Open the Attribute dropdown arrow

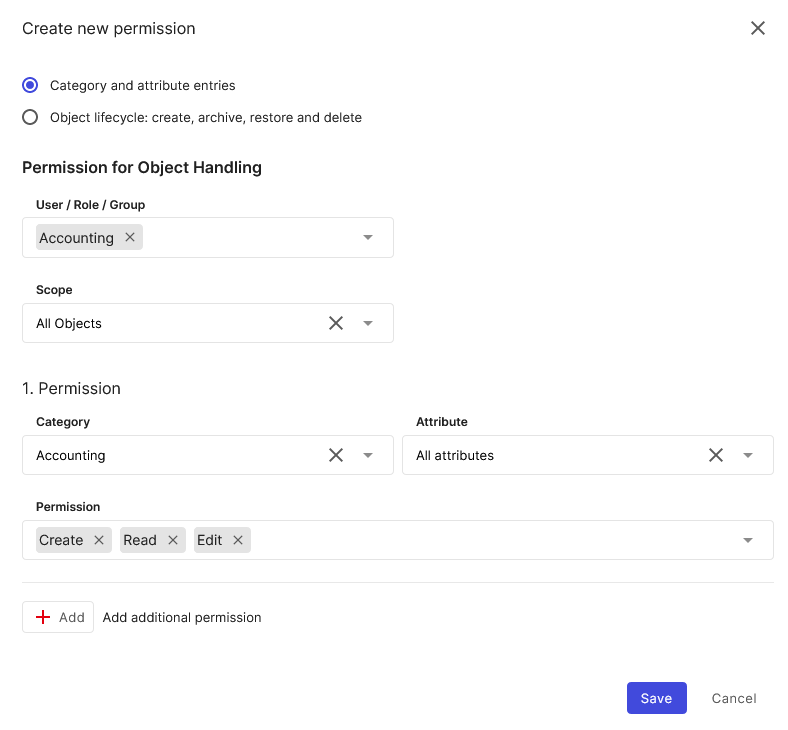[748, 455]
